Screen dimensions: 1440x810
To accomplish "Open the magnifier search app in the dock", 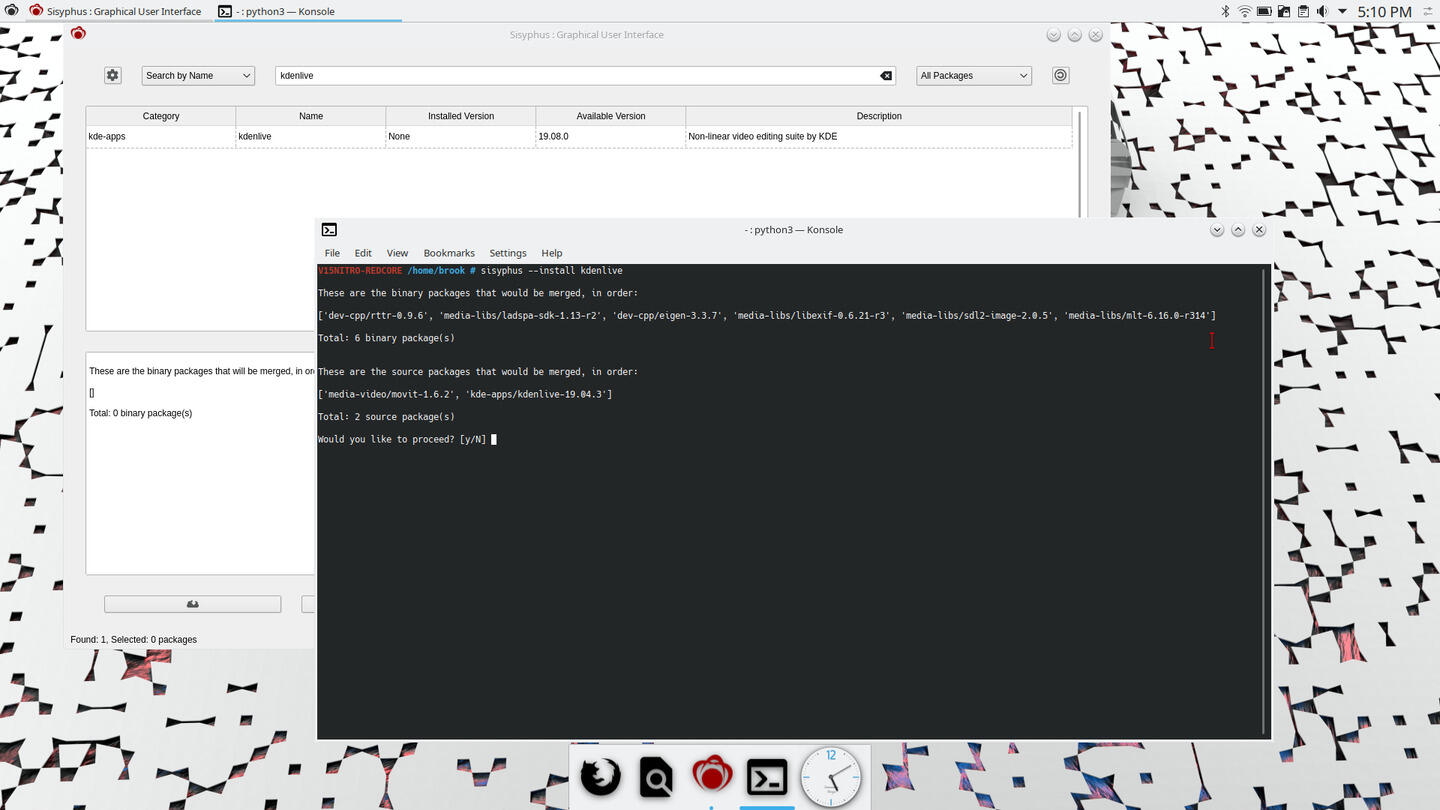I will tap(656, 776).
